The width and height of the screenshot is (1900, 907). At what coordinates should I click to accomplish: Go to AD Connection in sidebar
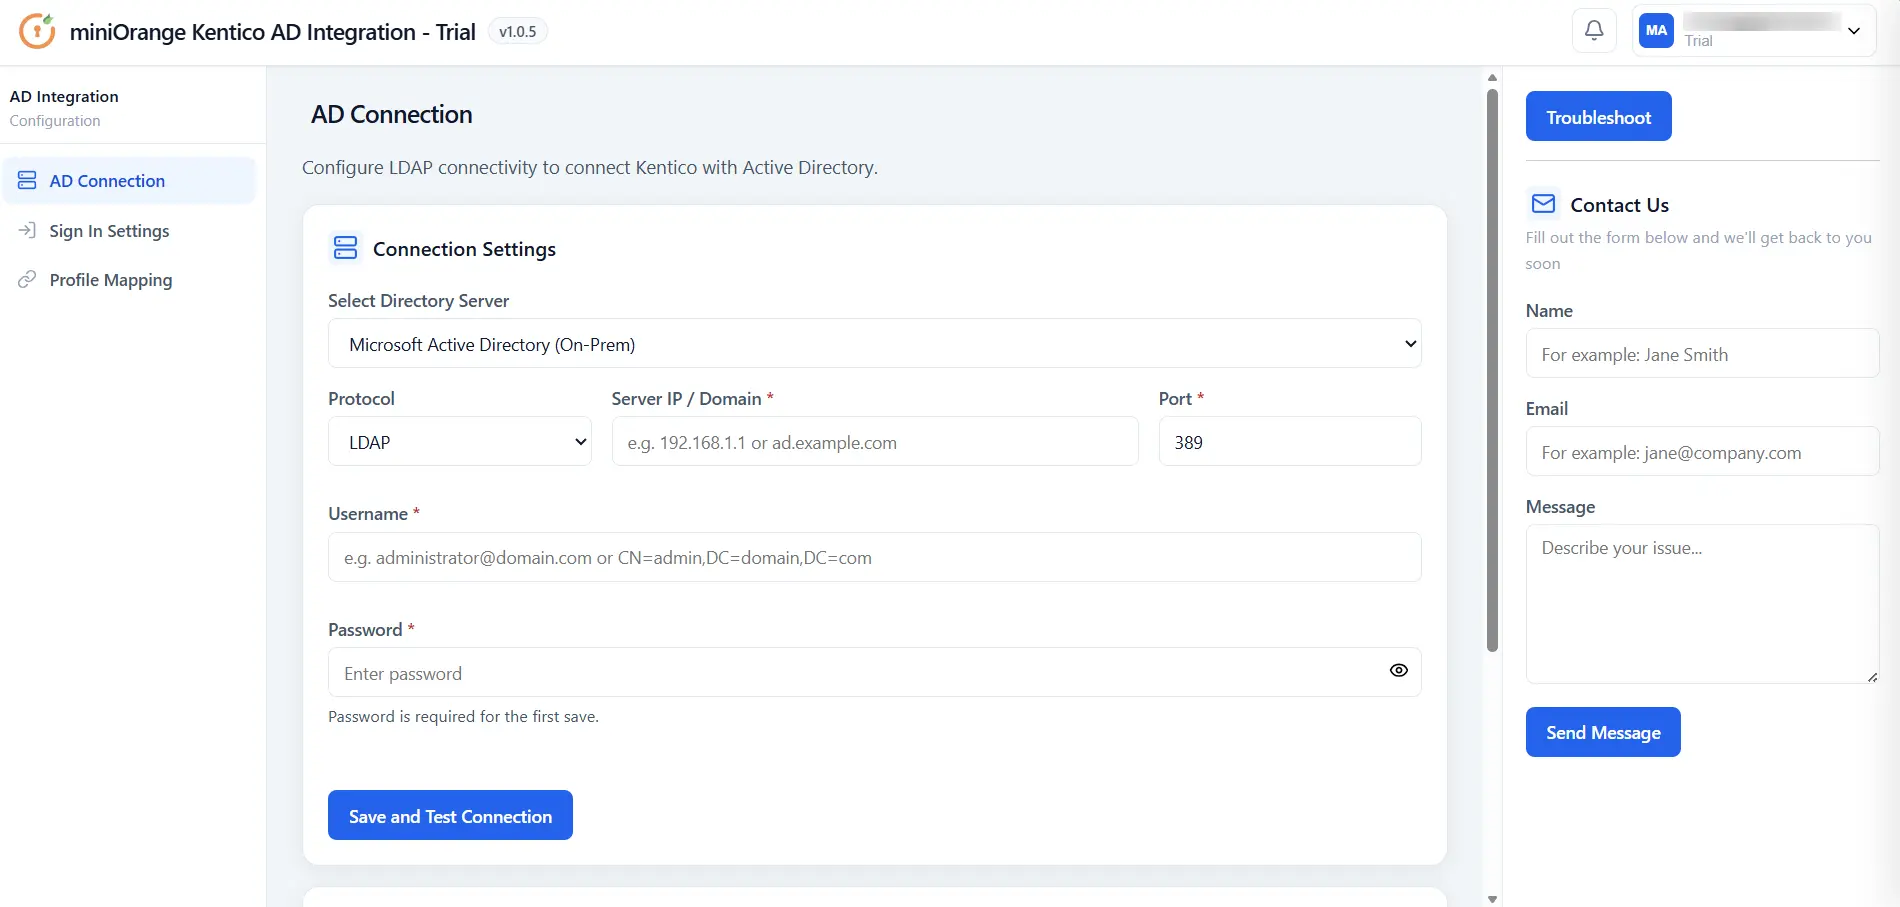[x=129, y=181]
